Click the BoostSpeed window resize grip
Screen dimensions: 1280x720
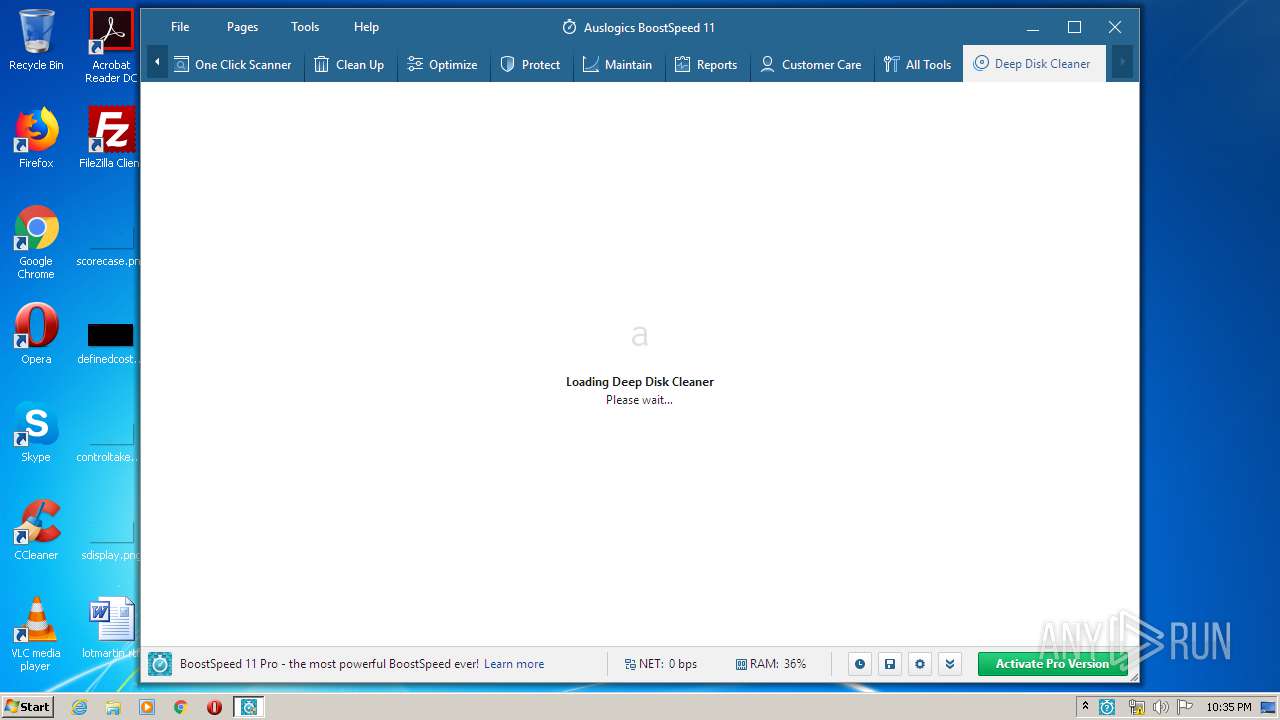[1132, 677]
